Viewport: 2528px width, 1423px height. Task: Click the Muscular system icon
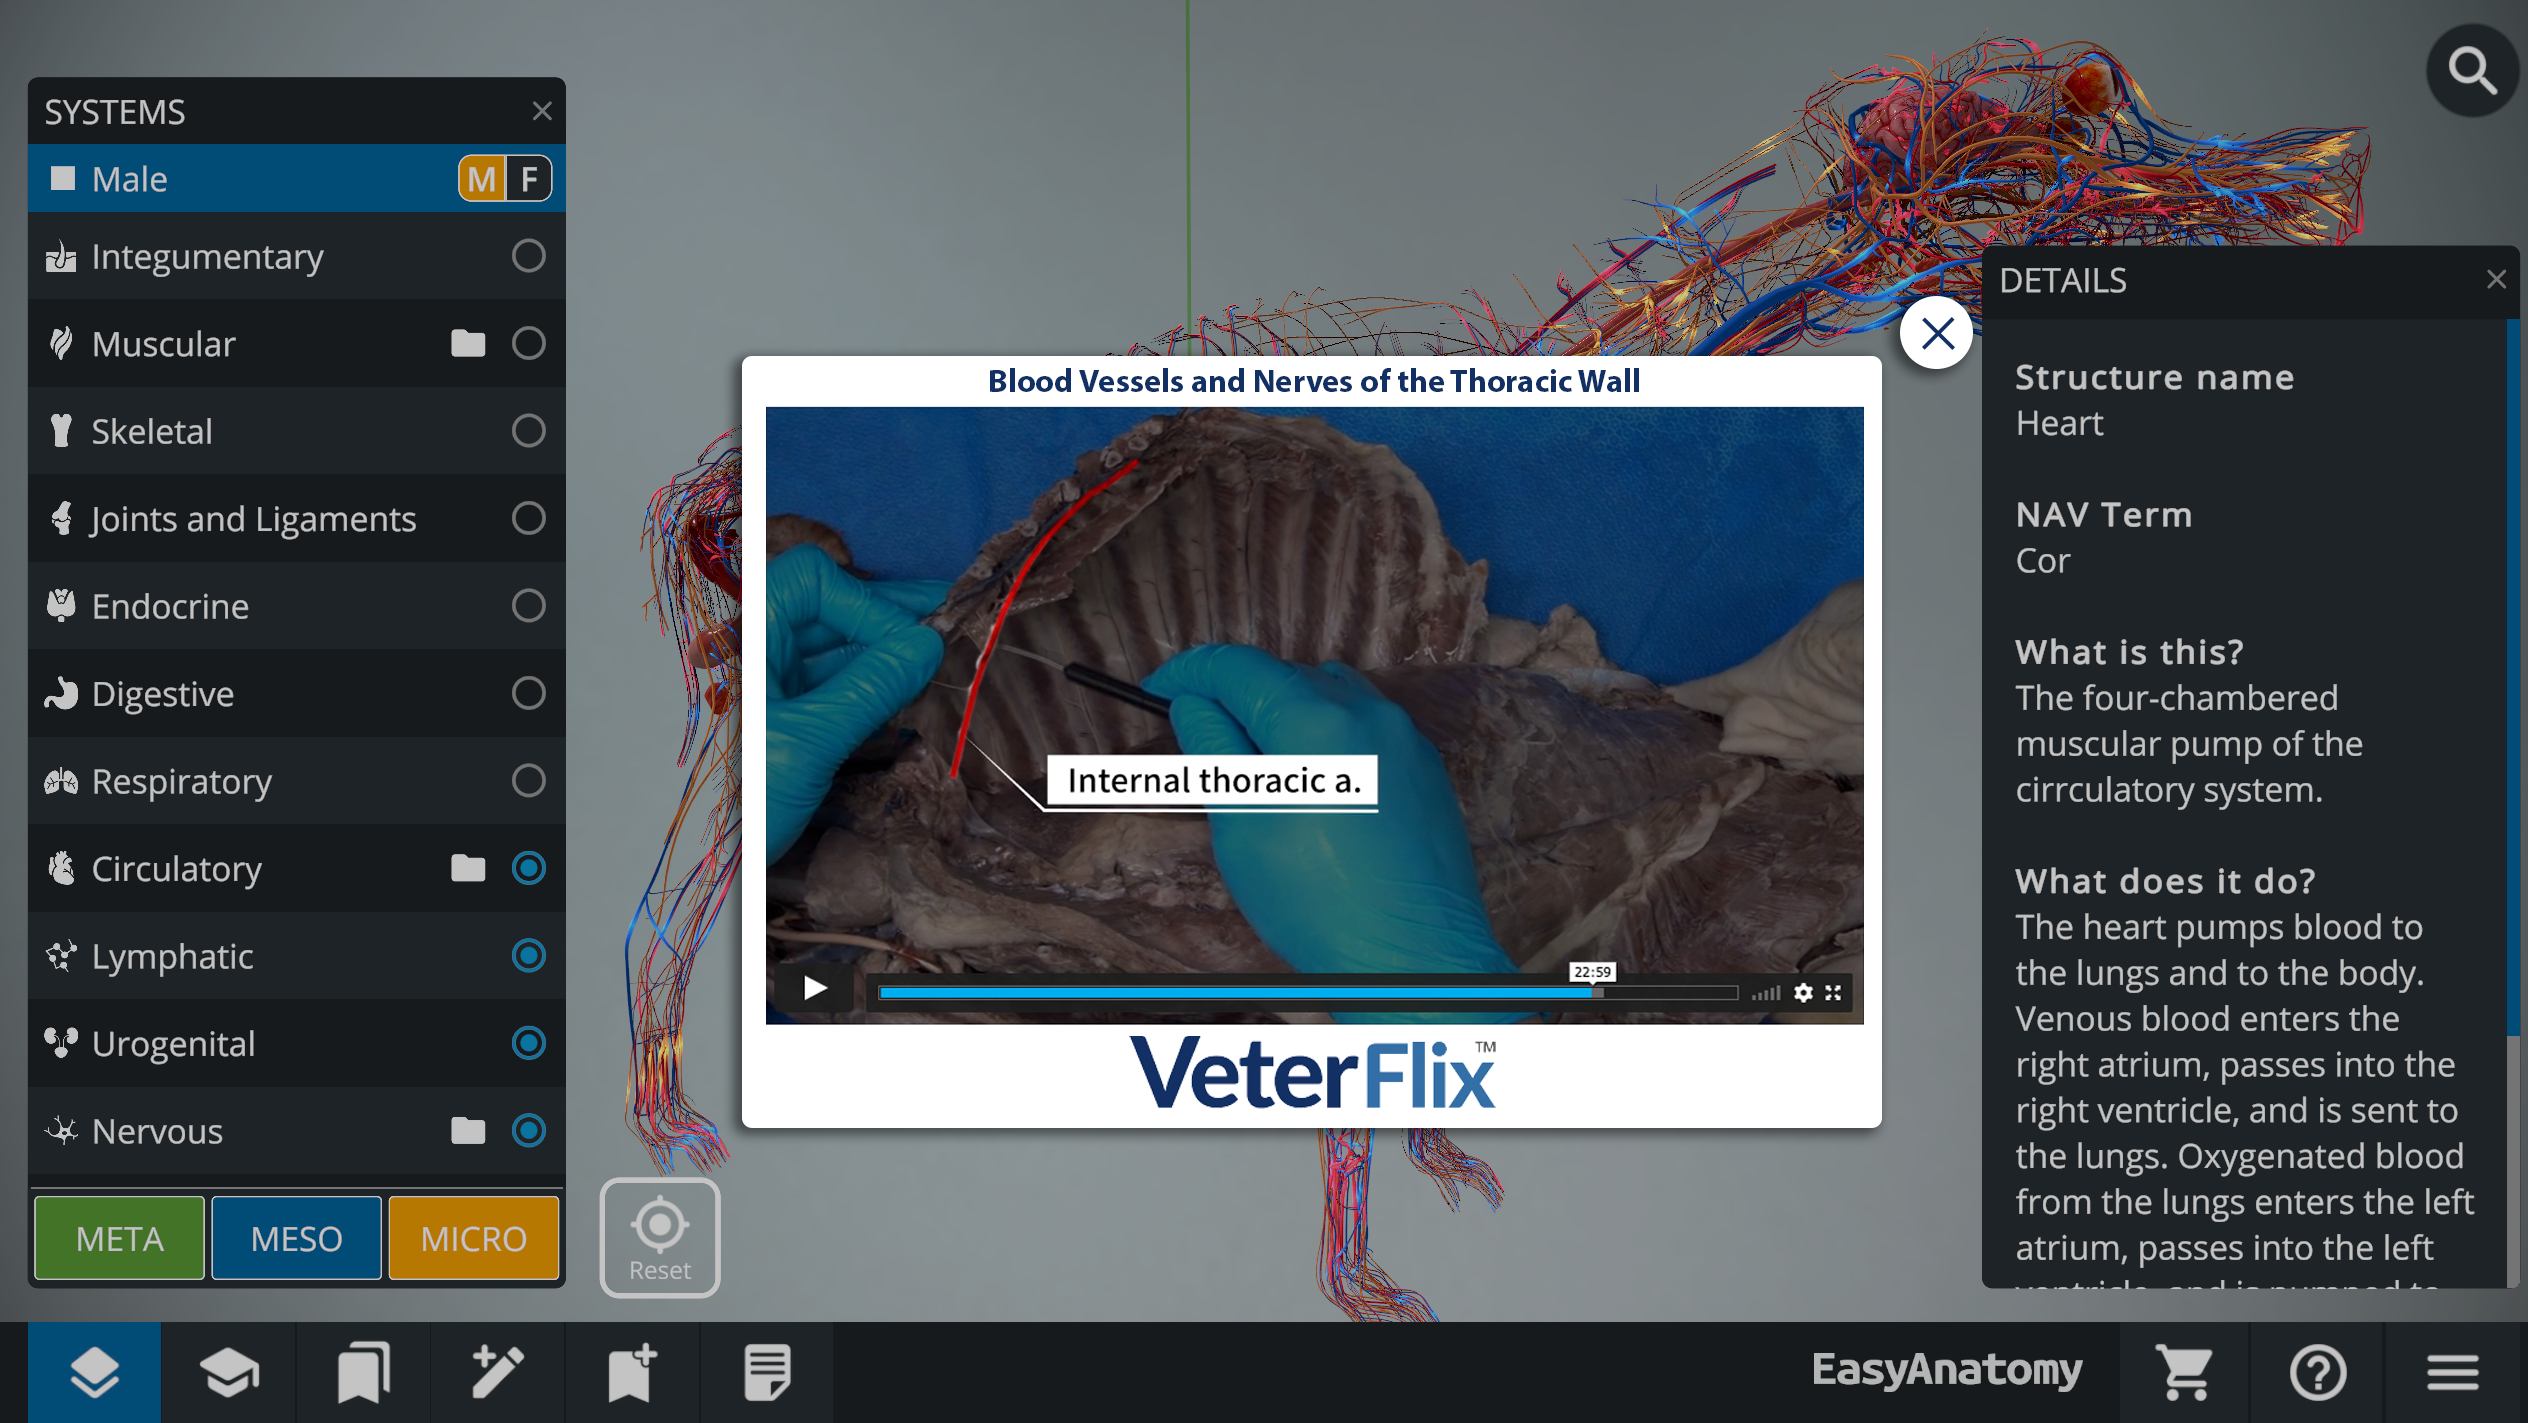point(61,344)
